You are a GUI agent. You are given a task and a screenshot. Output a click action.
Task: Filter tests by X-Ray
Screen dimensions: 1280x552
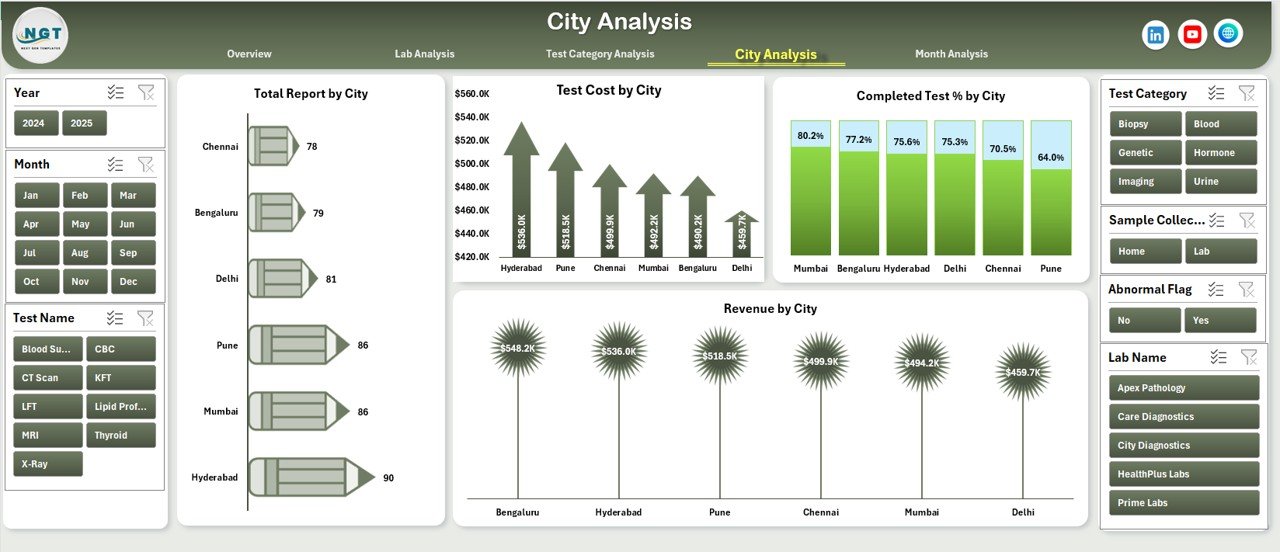coord(48,464)
